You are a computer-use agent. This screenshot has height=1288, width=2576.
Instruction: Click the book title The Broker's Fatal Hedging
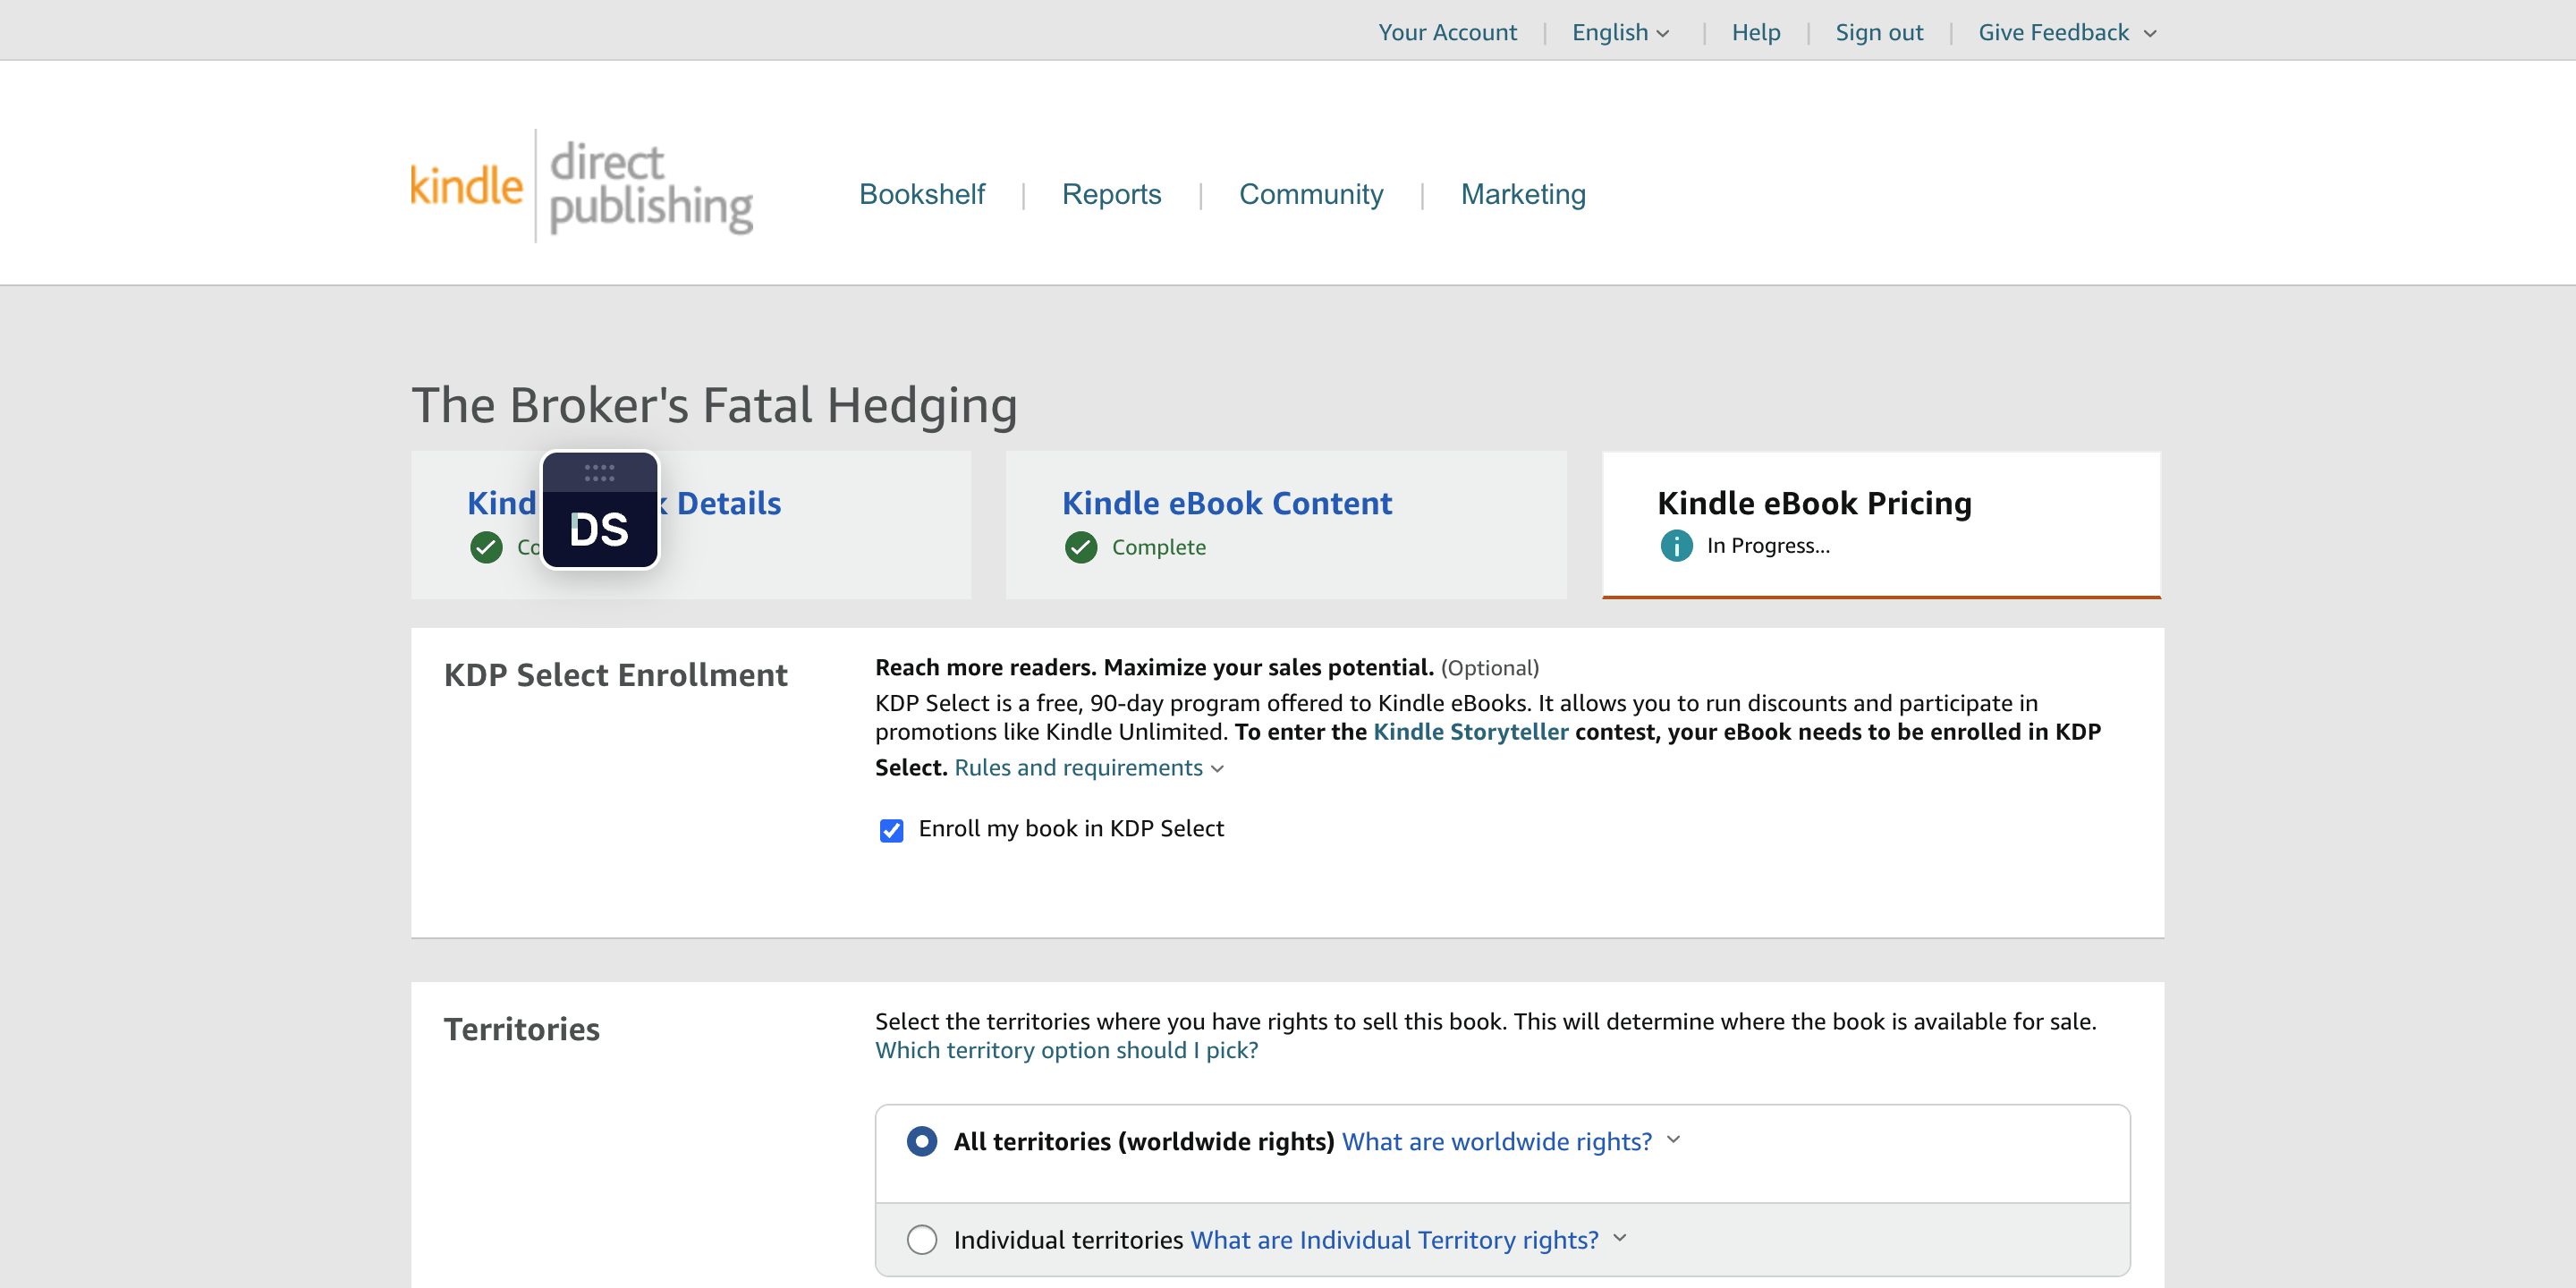pos(714,405)
